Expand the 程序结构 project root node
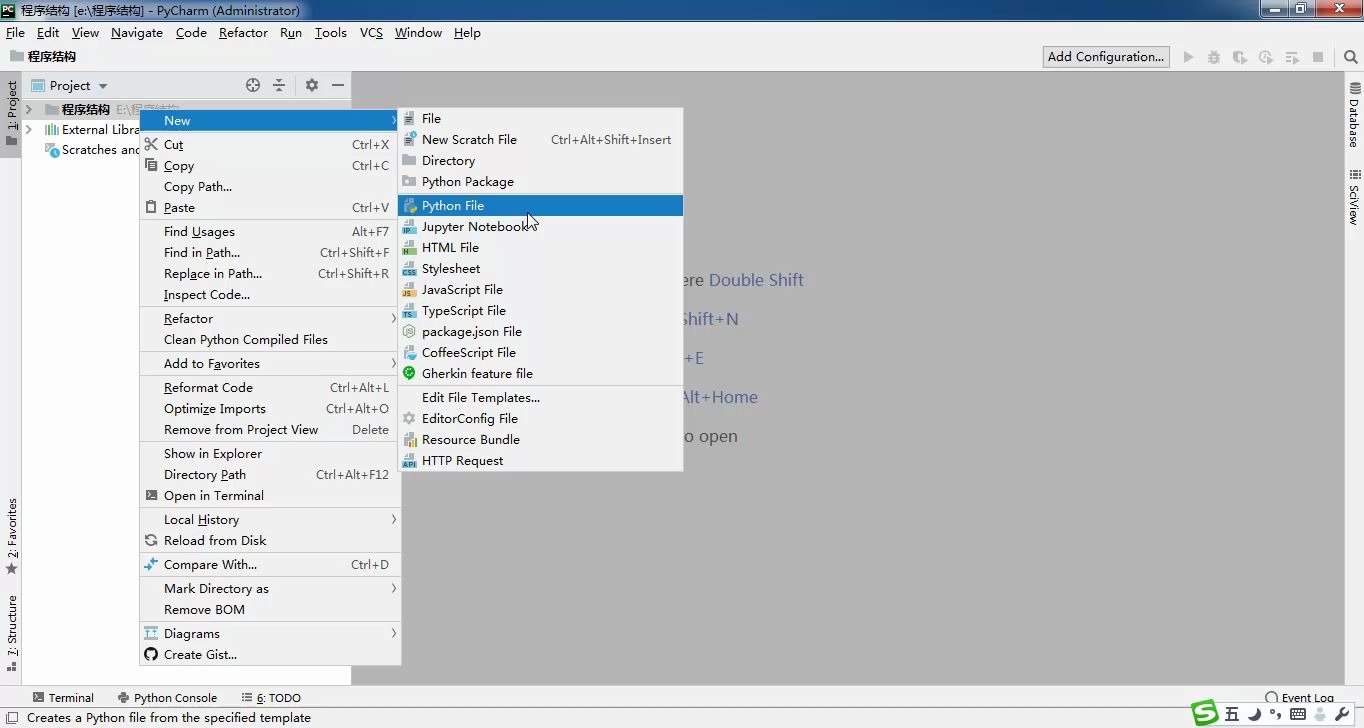1364x728 pixels. (29, 109)
